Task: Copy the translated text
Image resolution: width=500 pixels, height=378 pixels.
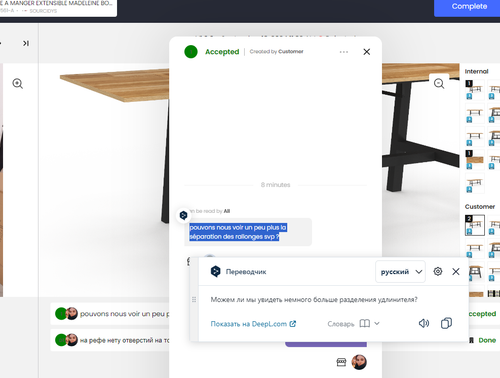Action: [x=446, y=323]
